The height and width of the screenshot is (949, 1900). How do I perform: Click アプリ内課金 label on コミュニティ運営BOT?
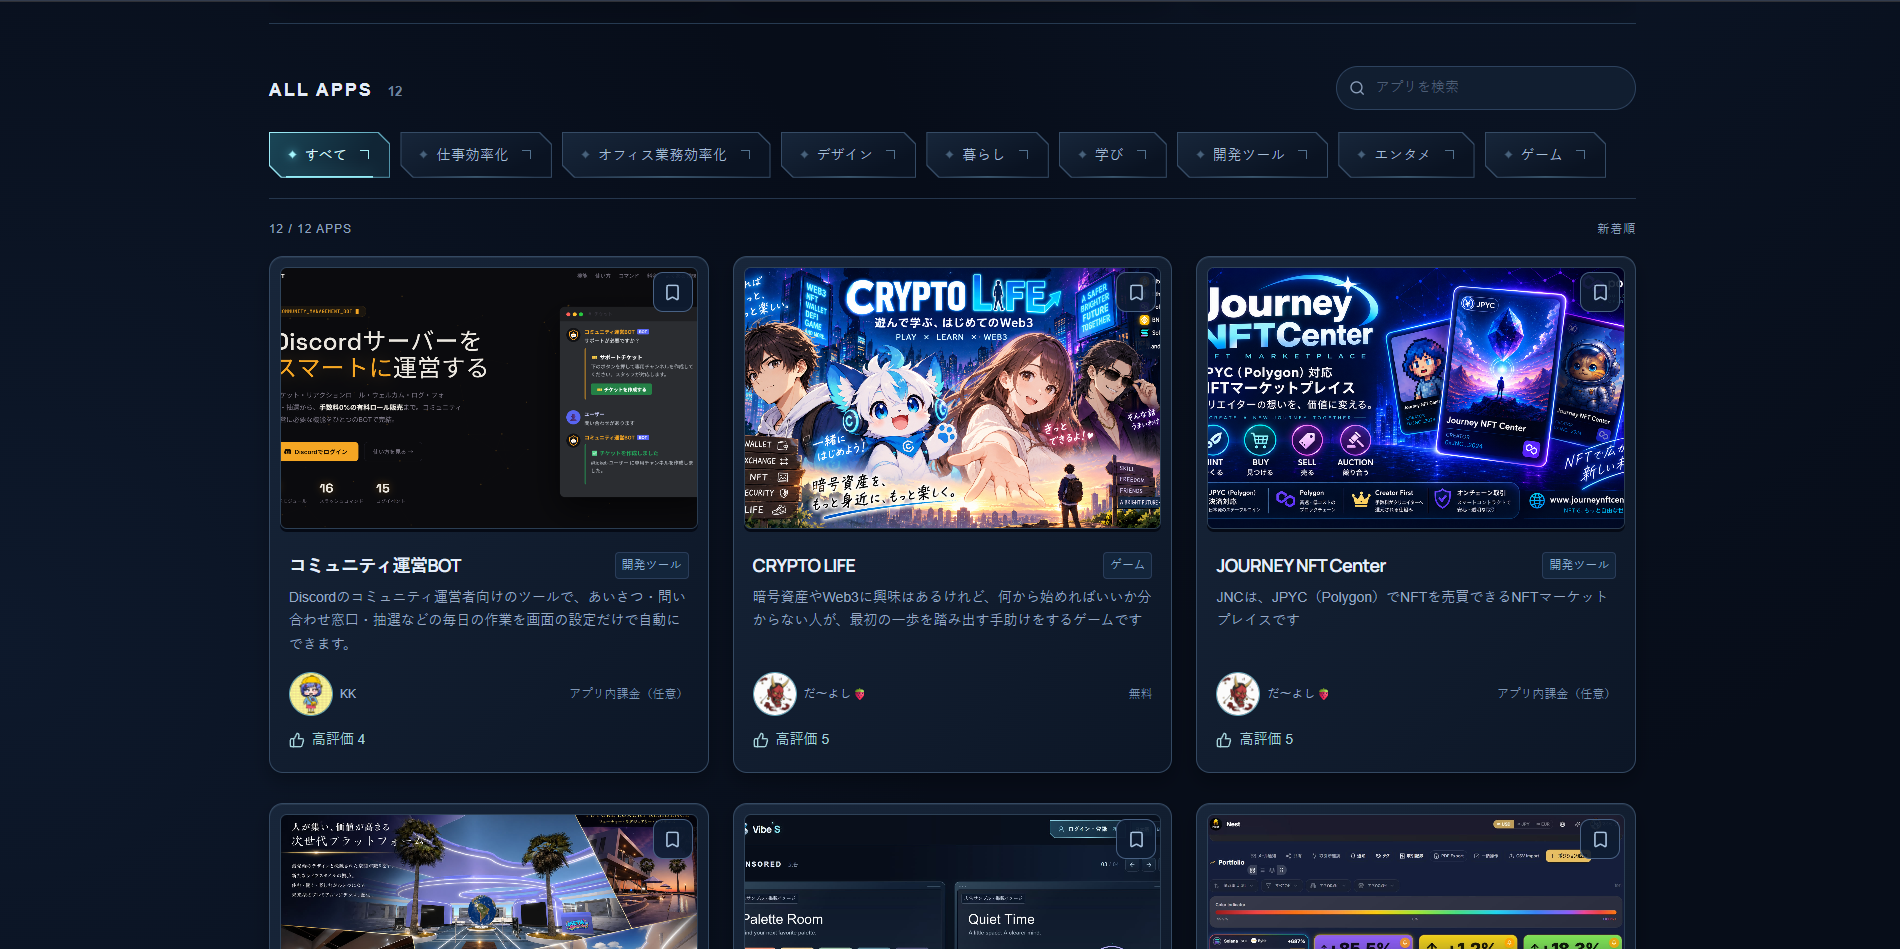coord(629,694)
